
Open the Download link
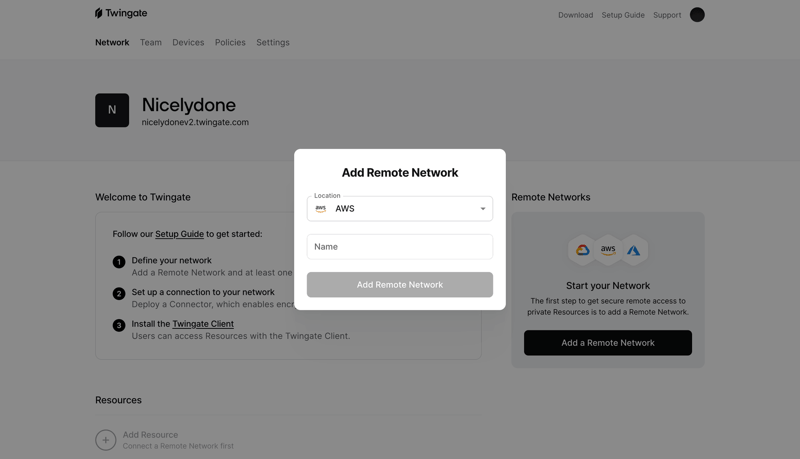(x=576, y=15)
